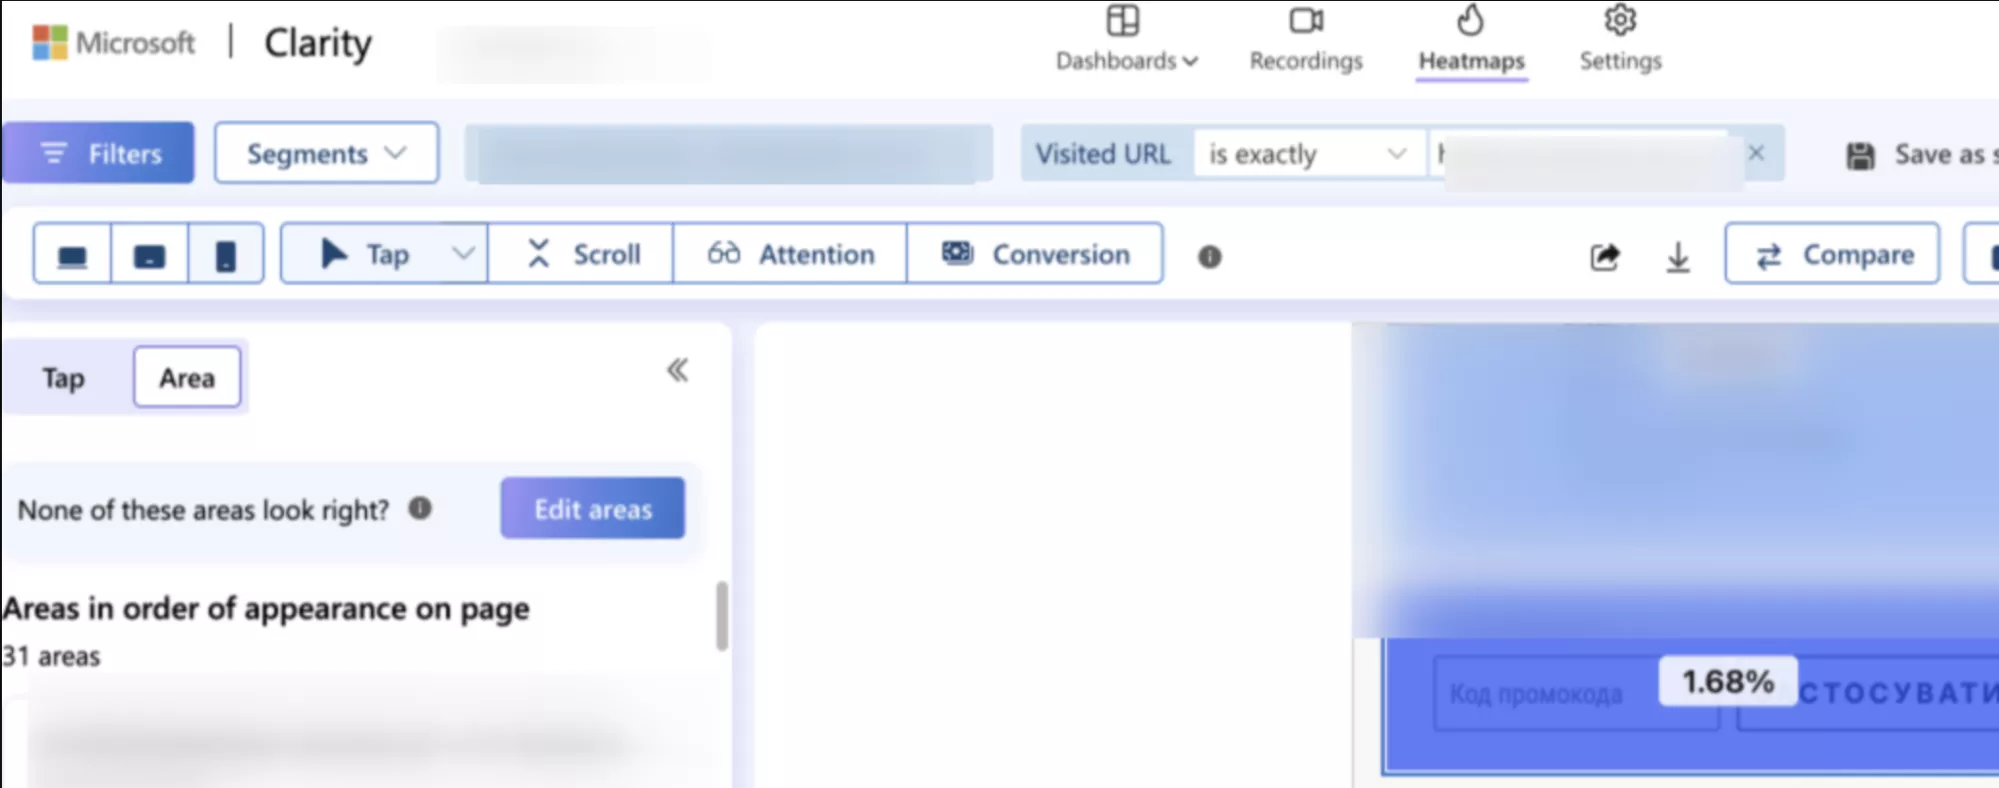
Task: Select the tablet device view icon
Action: pos(149,255)
